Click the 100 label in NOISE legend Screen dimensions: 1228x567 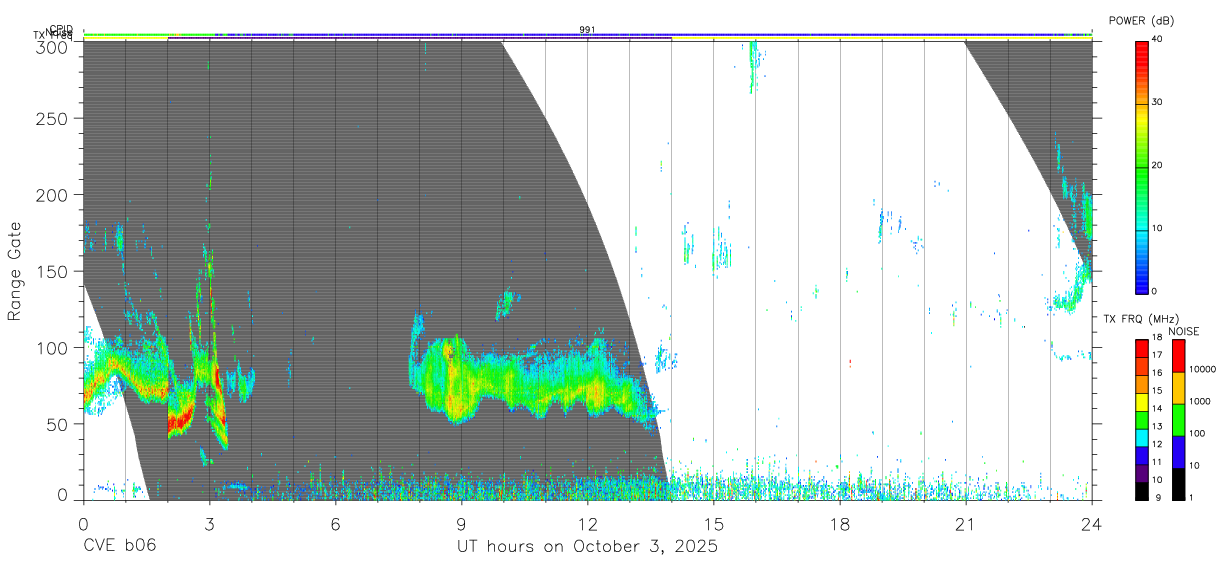tap(1198, 434)
